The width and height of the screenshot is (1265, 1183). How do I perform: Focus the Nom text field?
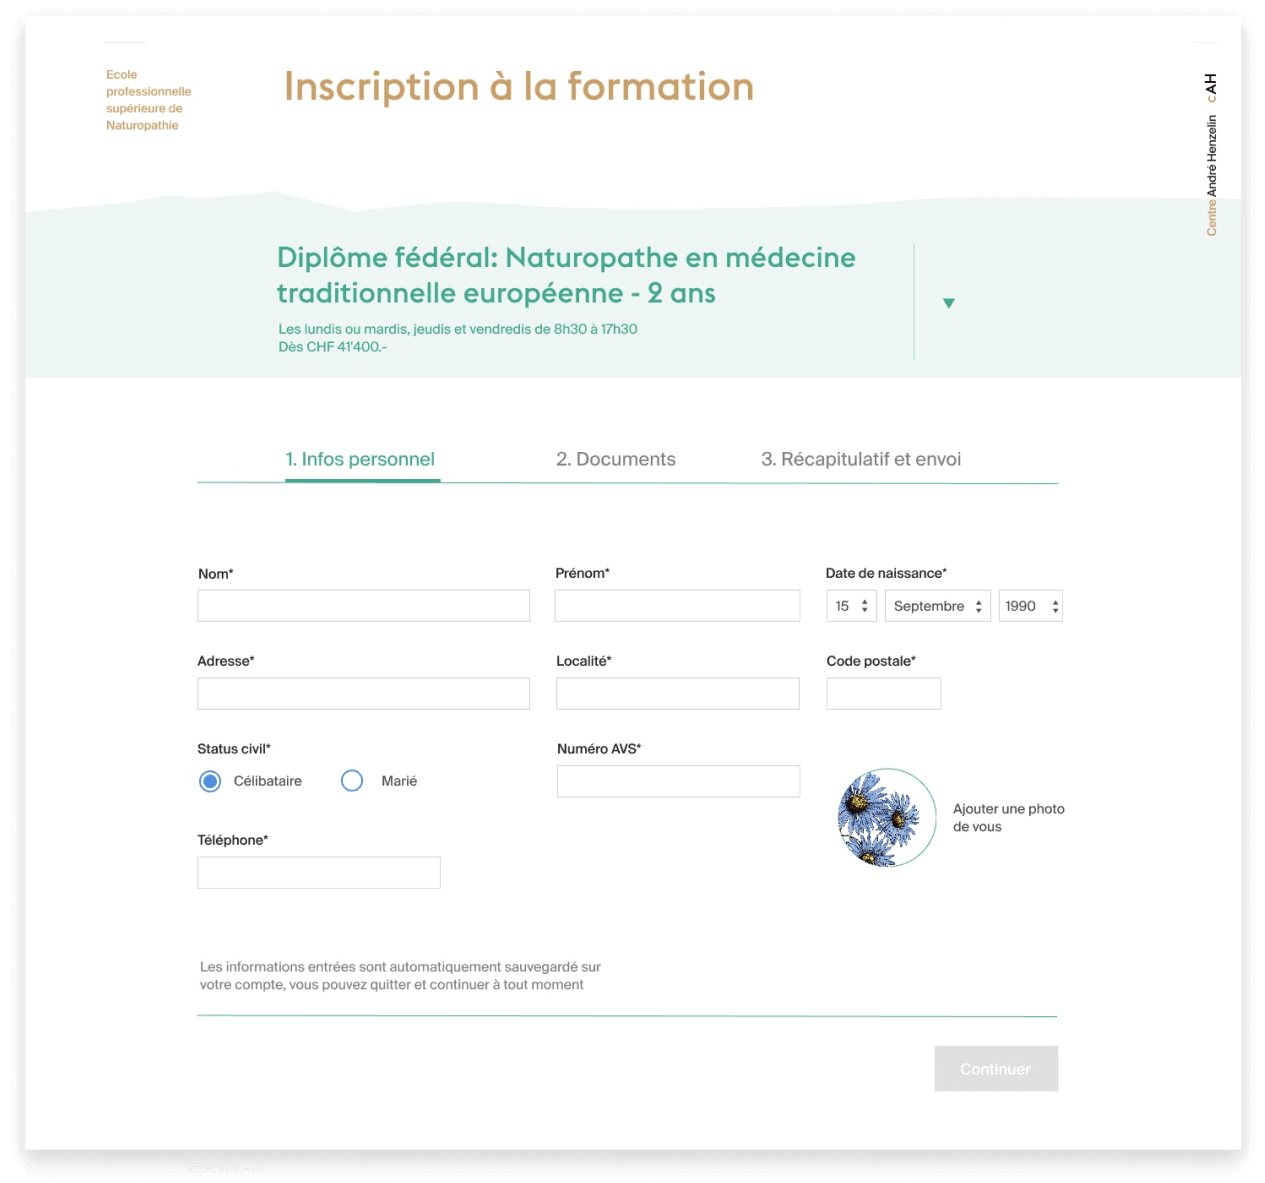[363, 606]
